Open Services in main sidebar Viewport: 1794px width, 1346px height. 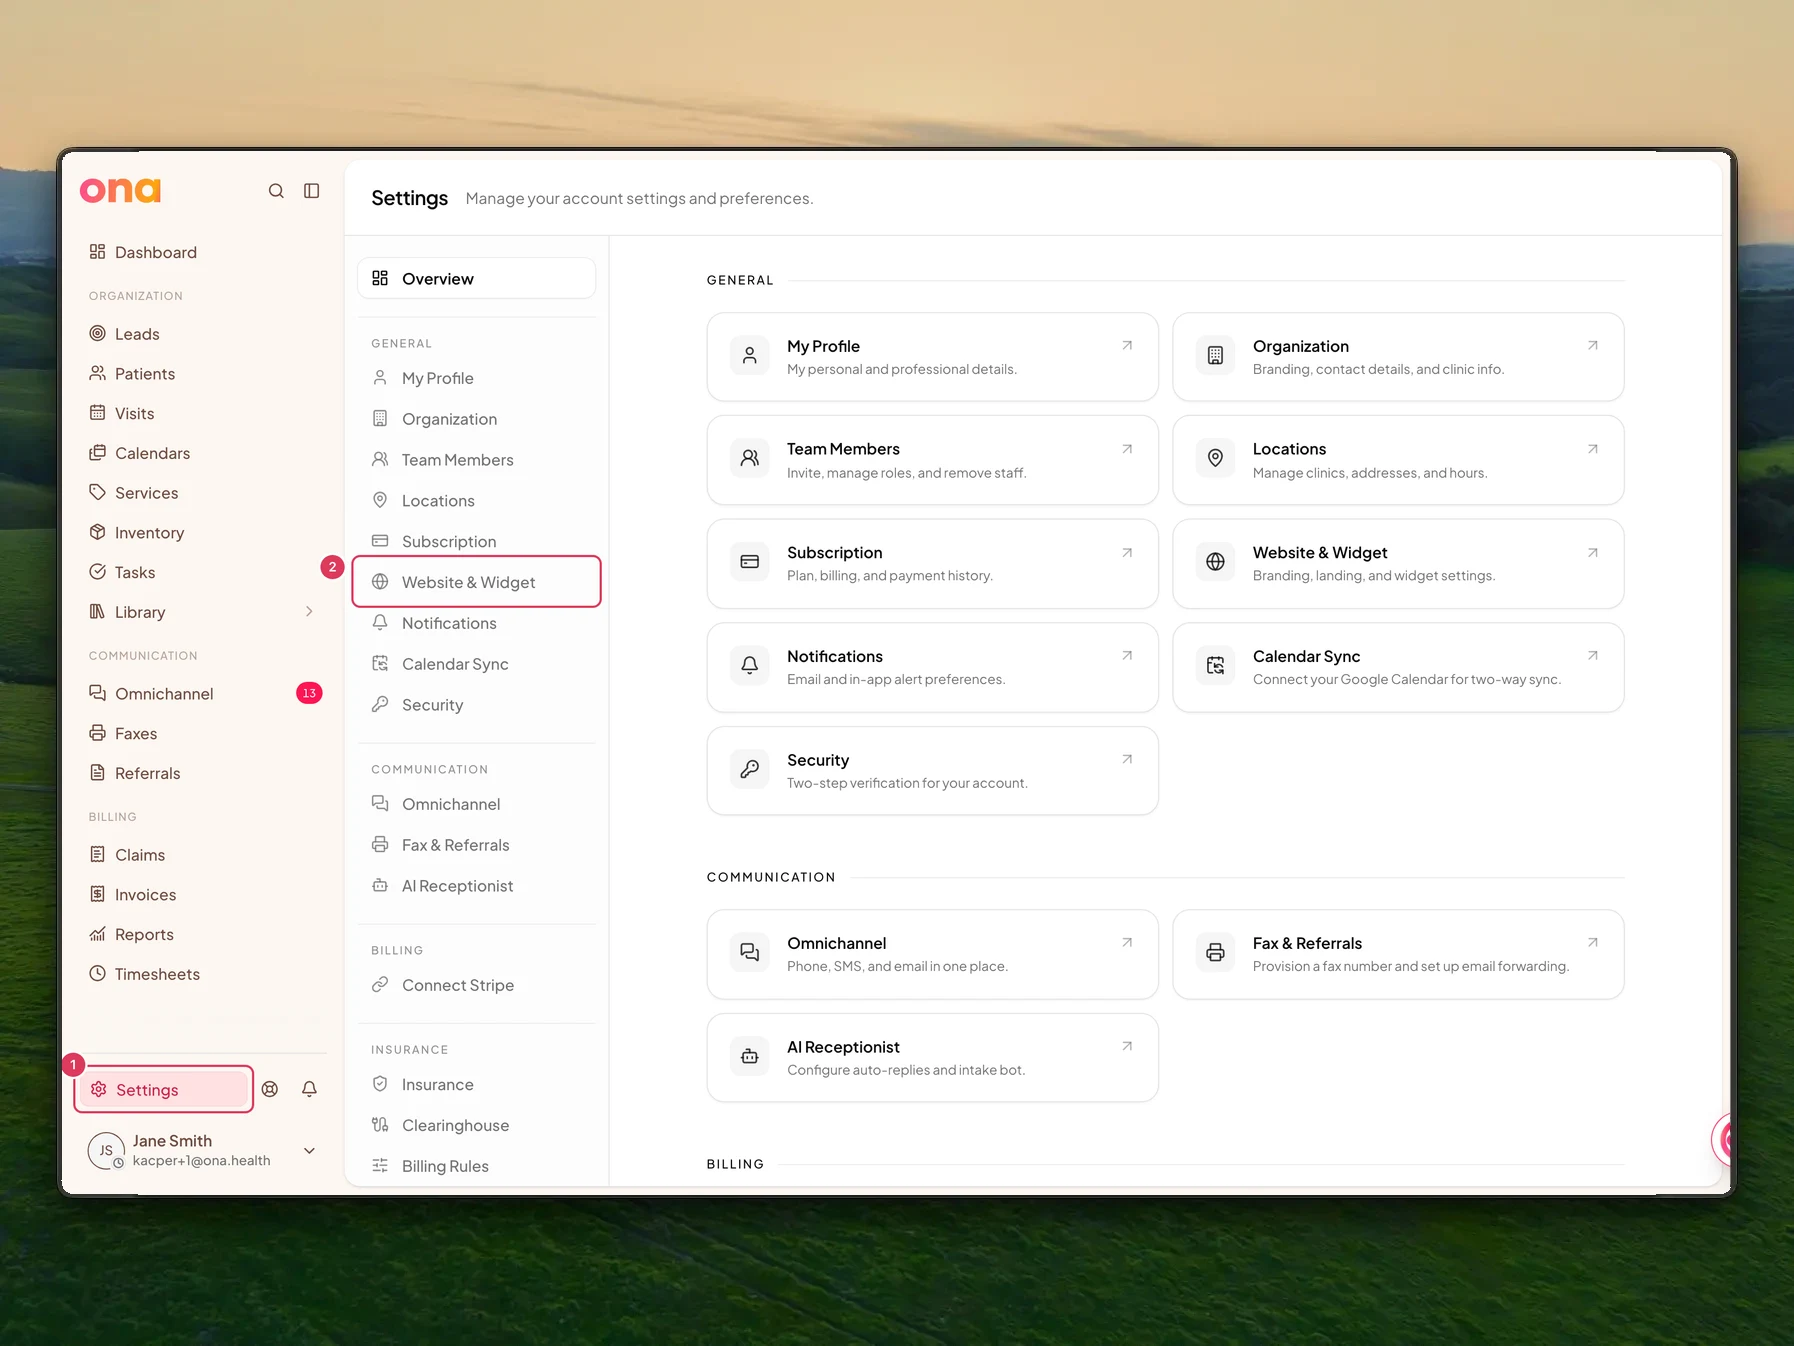[203, 493]
